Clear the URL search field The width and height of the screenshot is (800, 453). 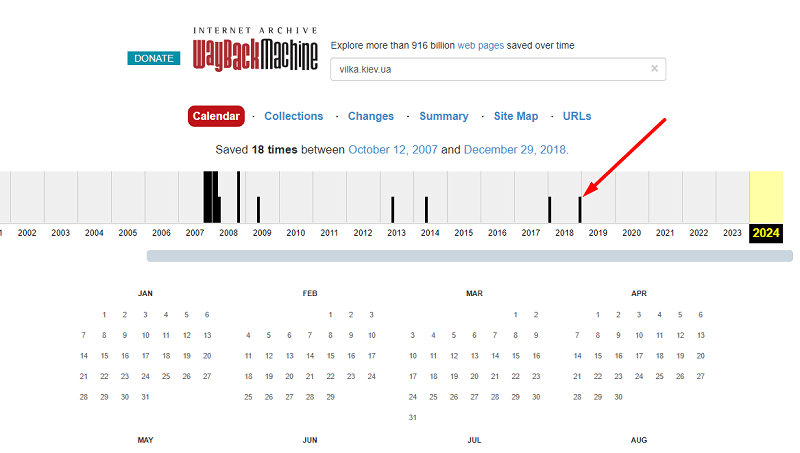tap(654, 68)
